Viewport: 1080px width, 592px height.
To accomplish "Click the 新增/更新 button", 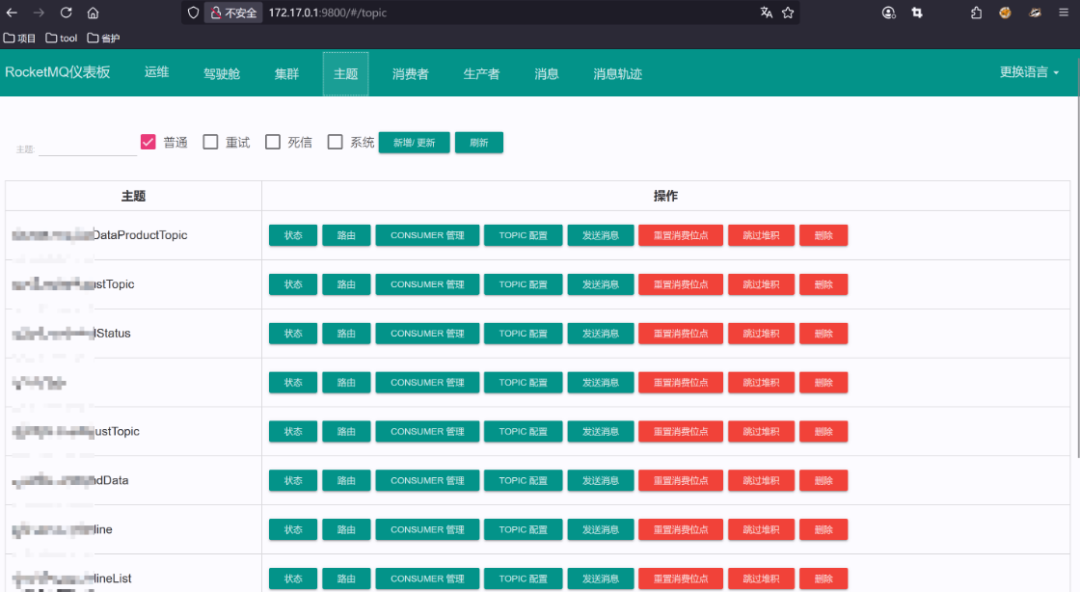I will coord(414,142).
